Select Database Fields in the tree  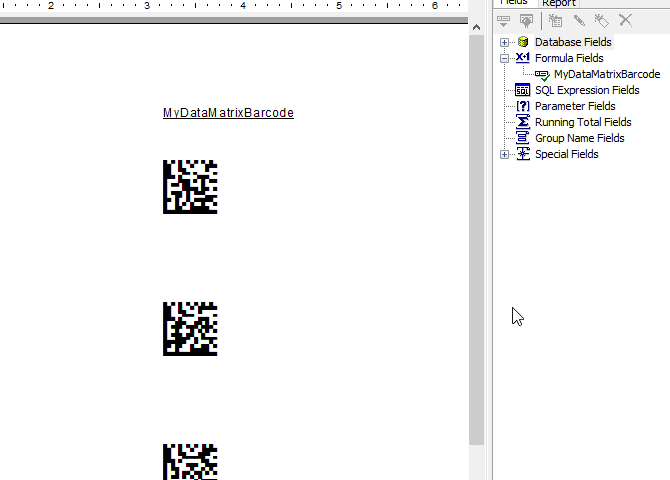573,42
